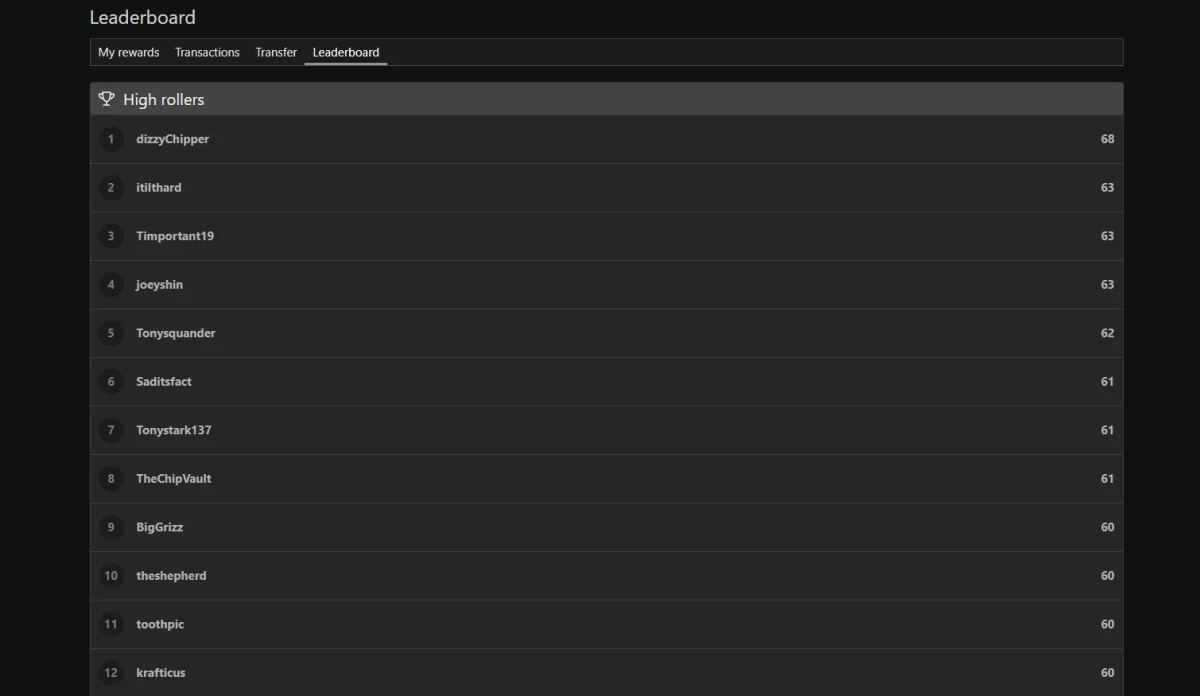Open Timportant19's profile name
The height and width of the screenshot is (696, 1200).
175,236
